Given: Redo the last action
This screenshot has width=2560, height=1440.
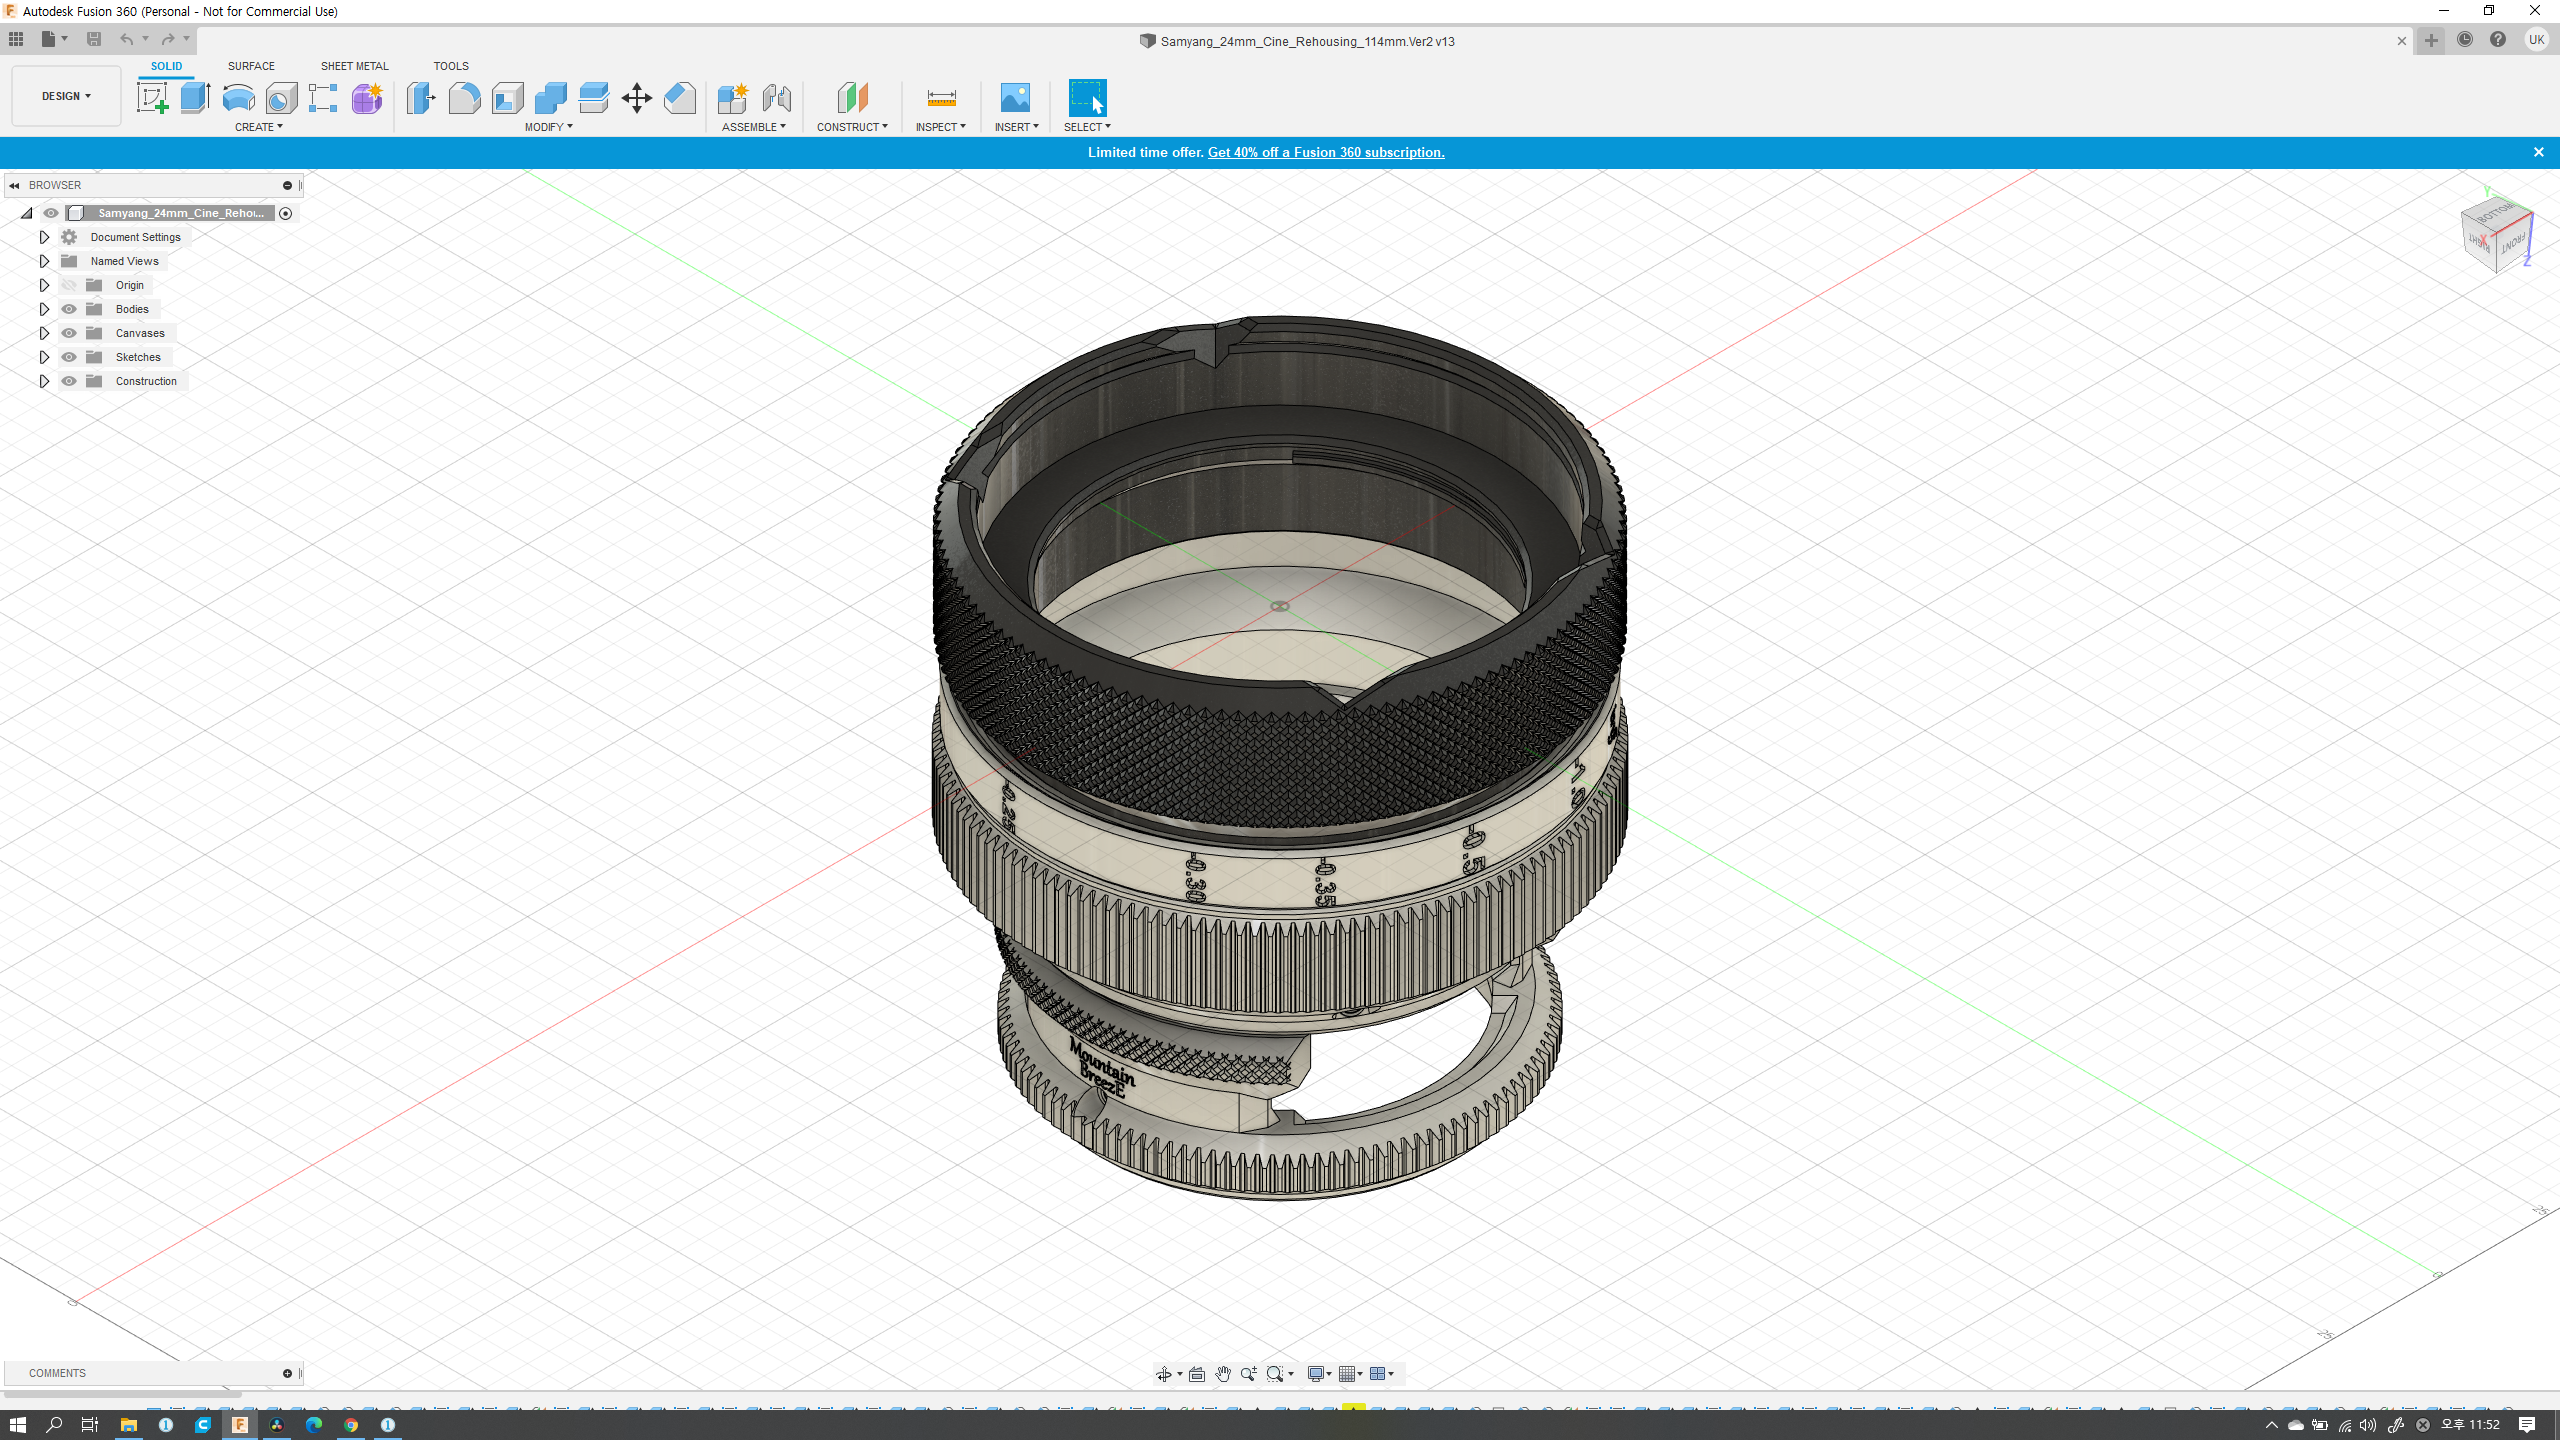Looking at the screenshot, I should point(168,39).
